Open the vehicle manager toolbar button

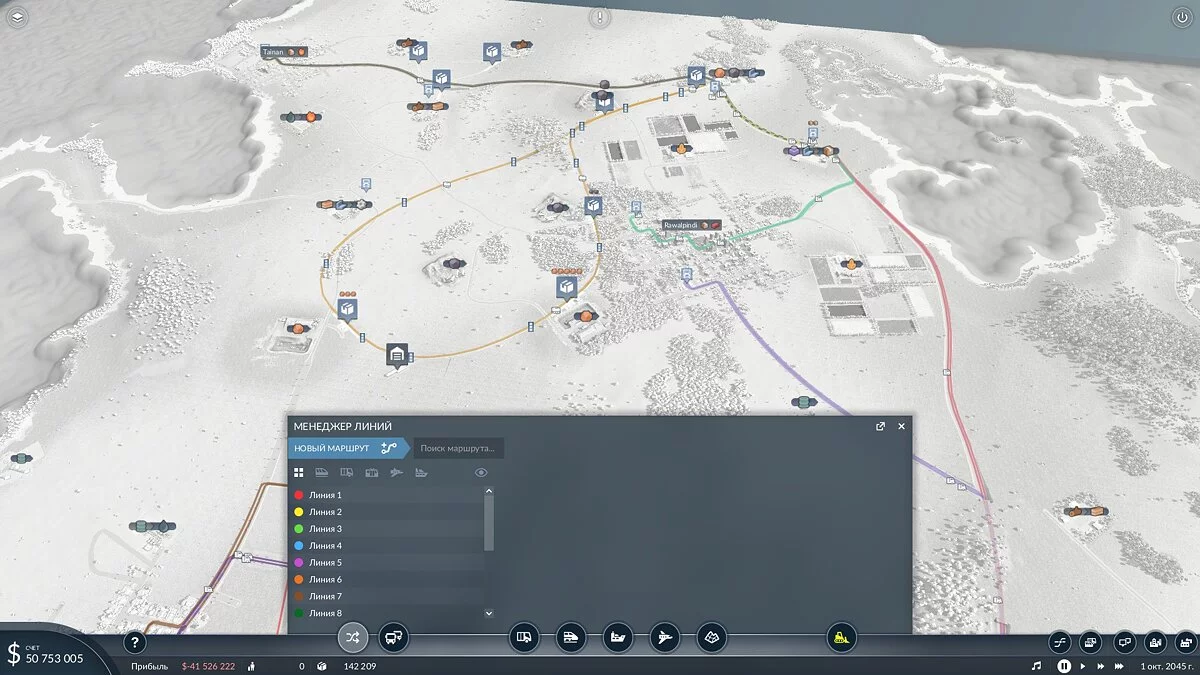click(x=394, y=636)
